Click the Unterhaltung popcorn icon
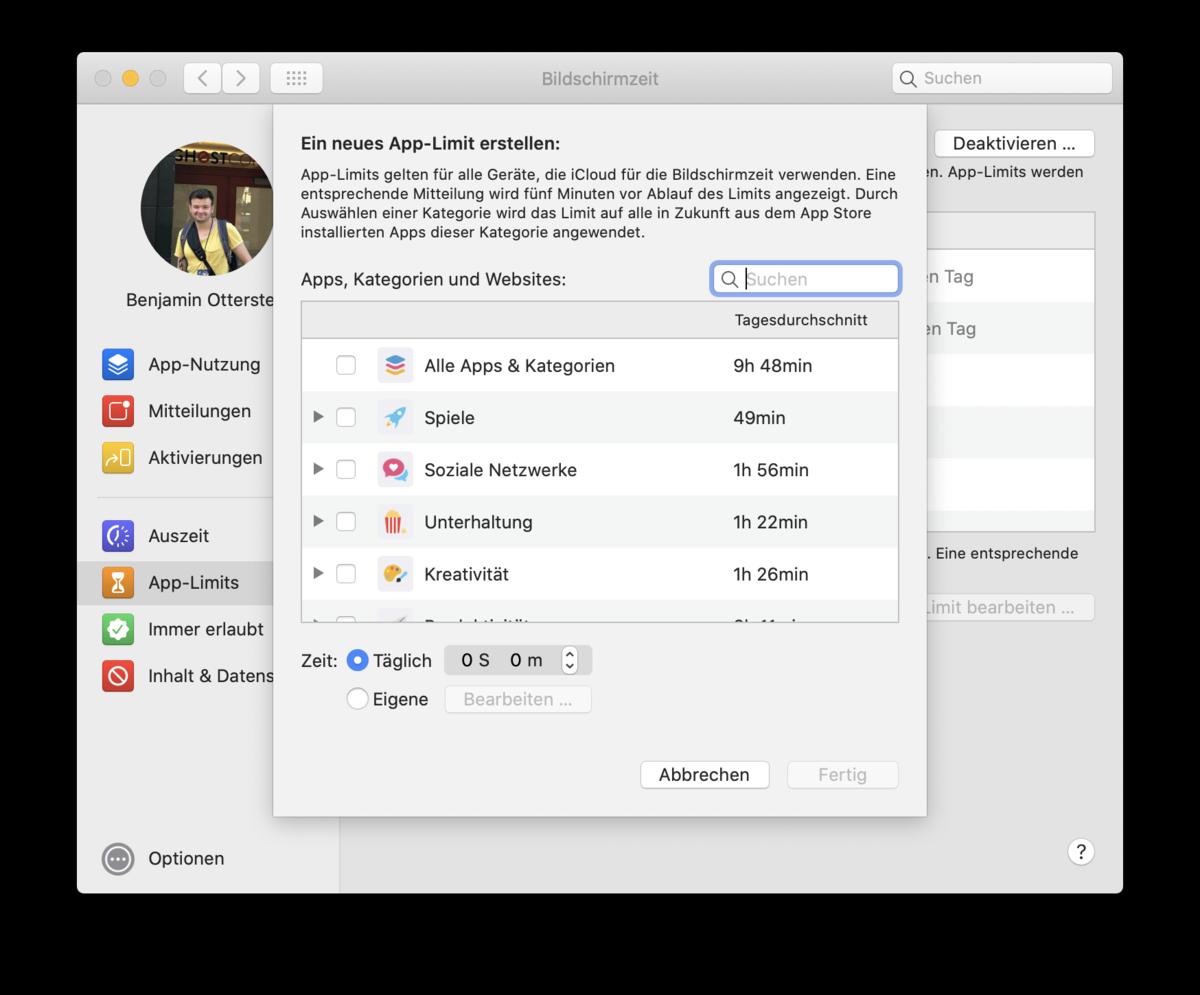 tap(395, 521)
